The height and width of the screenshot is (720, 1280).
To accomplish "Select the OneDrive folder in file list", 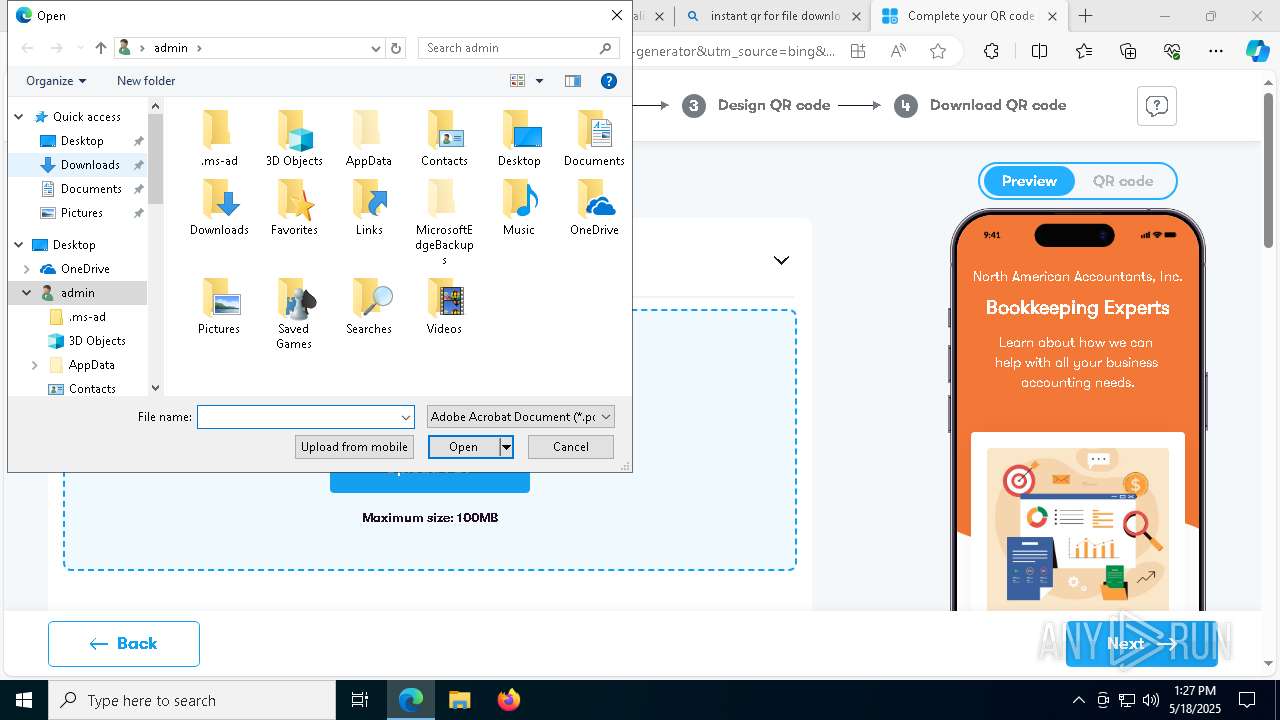I will (x=594, y=208).
